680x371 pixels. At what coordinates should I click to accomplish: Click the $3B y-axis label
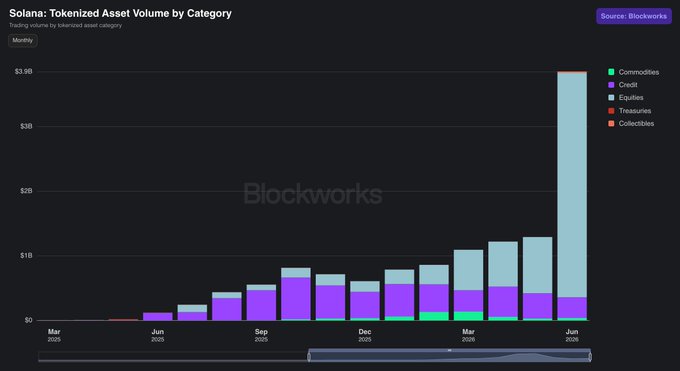click(x=26, y=126)
